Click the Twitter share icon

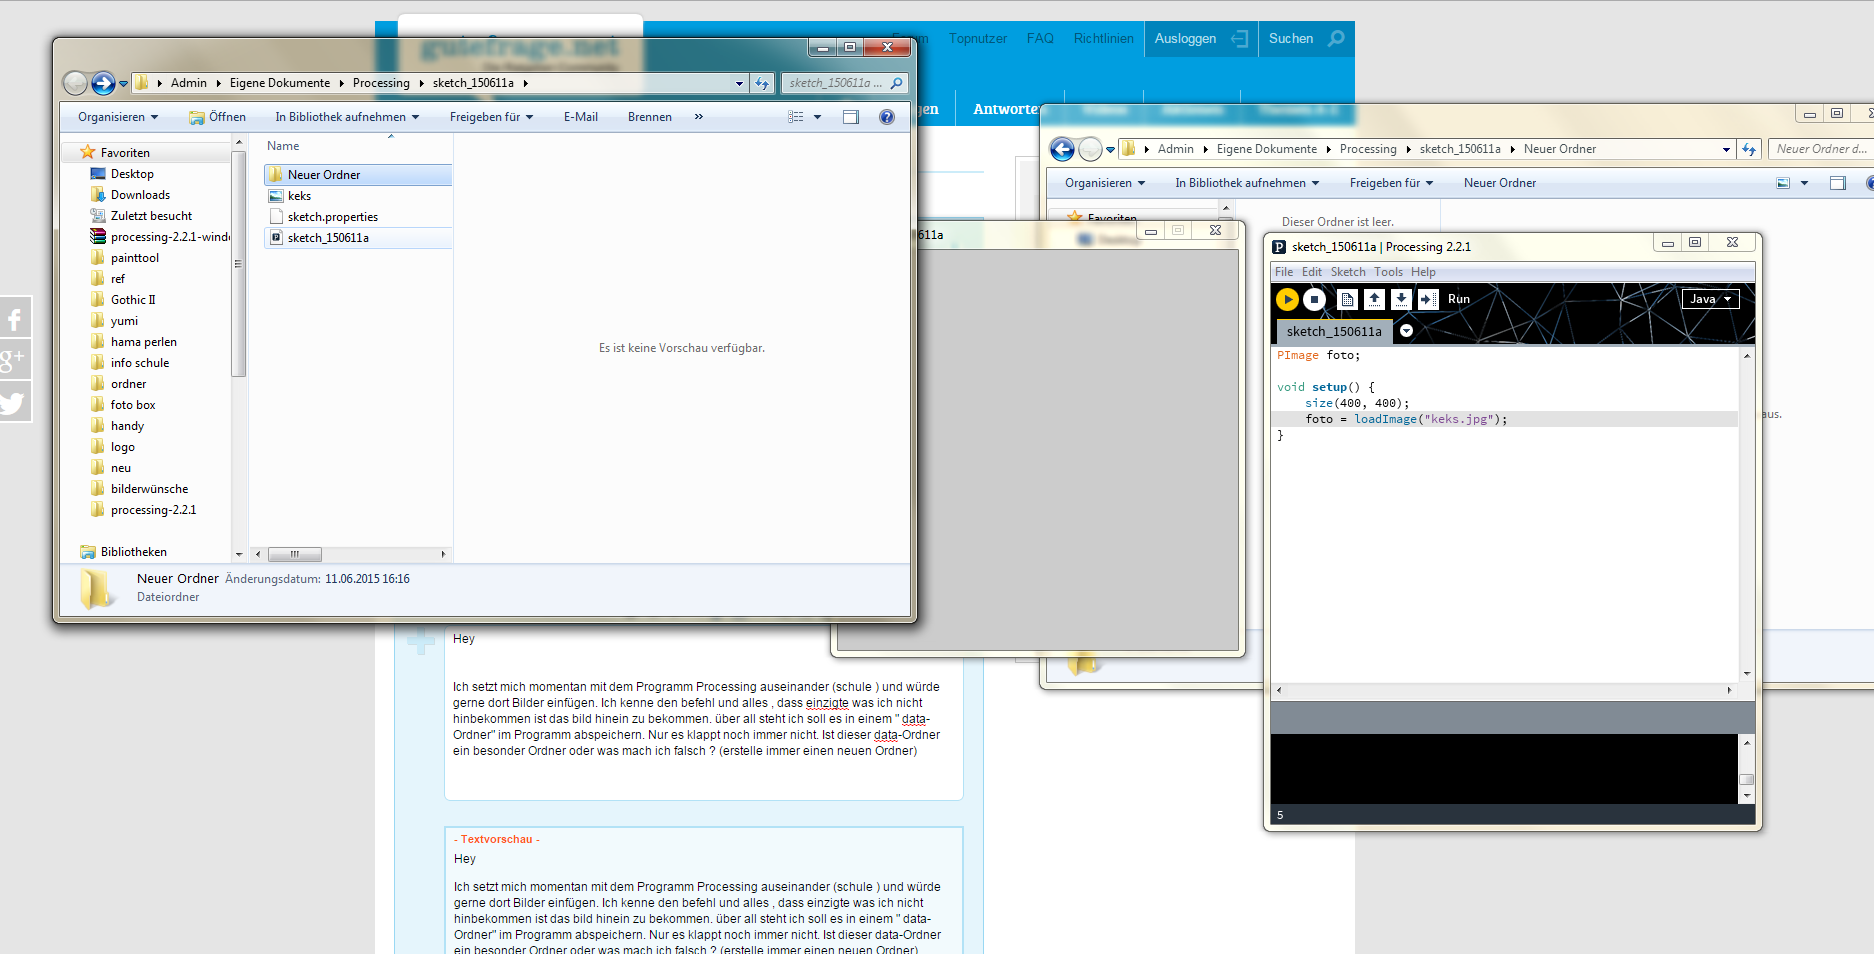tap(13, 403)
